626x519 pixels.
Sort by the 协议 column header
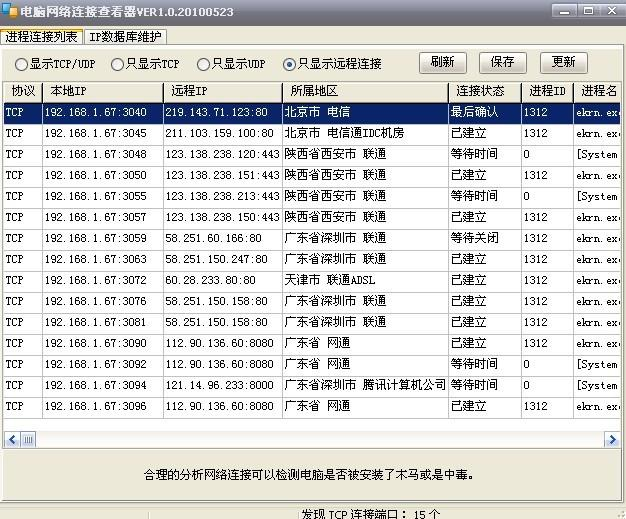[23, 91]
